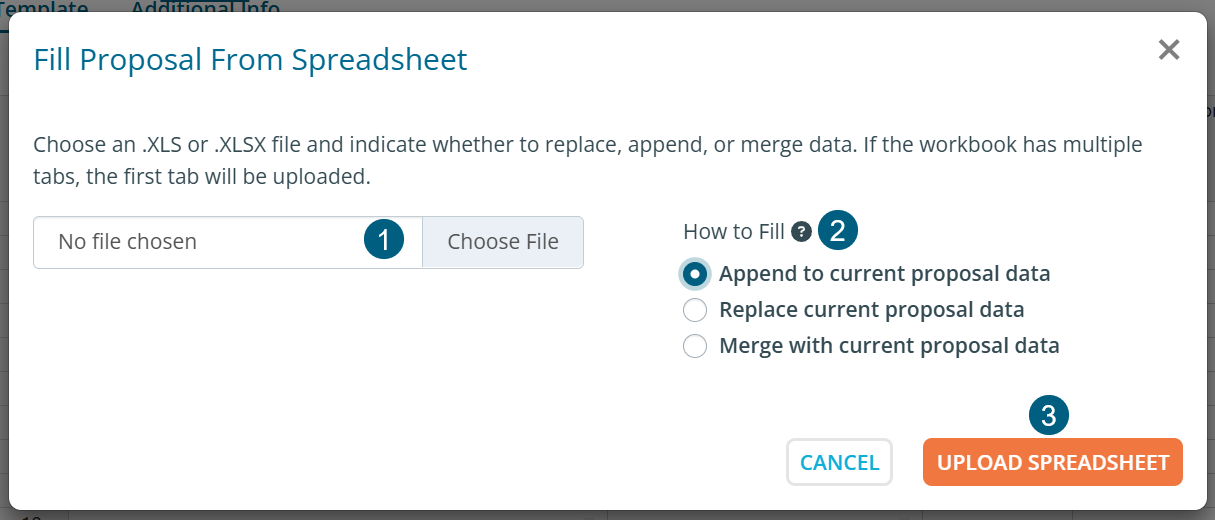1215x520 pixels.
Task: Select the Append radio button circle
Action: (x=695, y=274)
